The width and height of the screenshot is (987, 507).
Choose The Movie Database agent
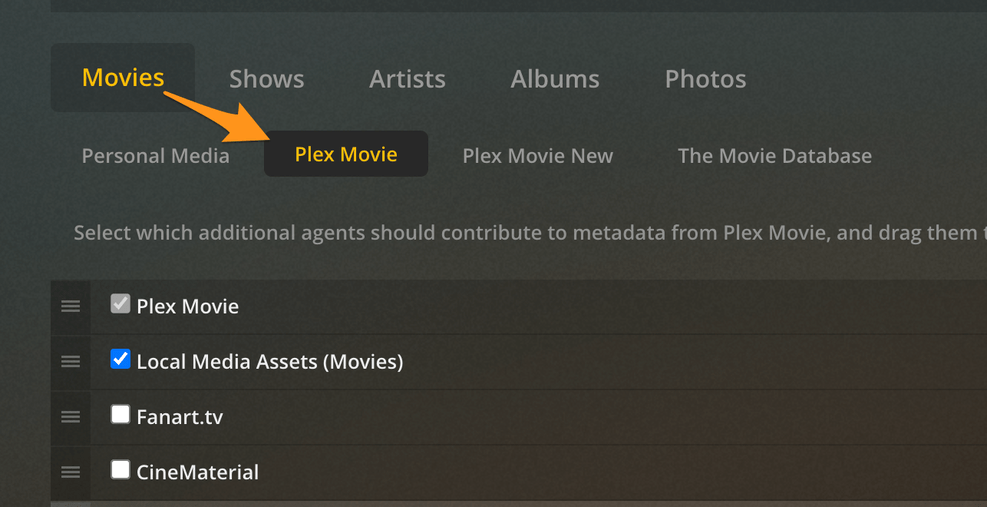[774, 156]
